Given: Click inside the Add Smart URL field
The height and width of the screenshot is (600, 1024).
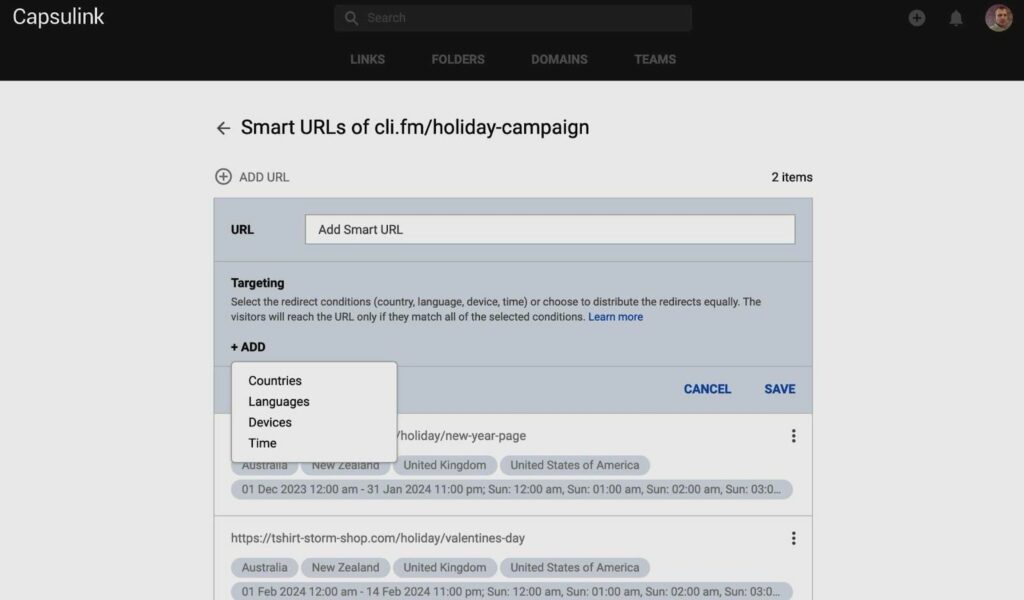Looking at the screenshot, I should (x=549, y=229).
